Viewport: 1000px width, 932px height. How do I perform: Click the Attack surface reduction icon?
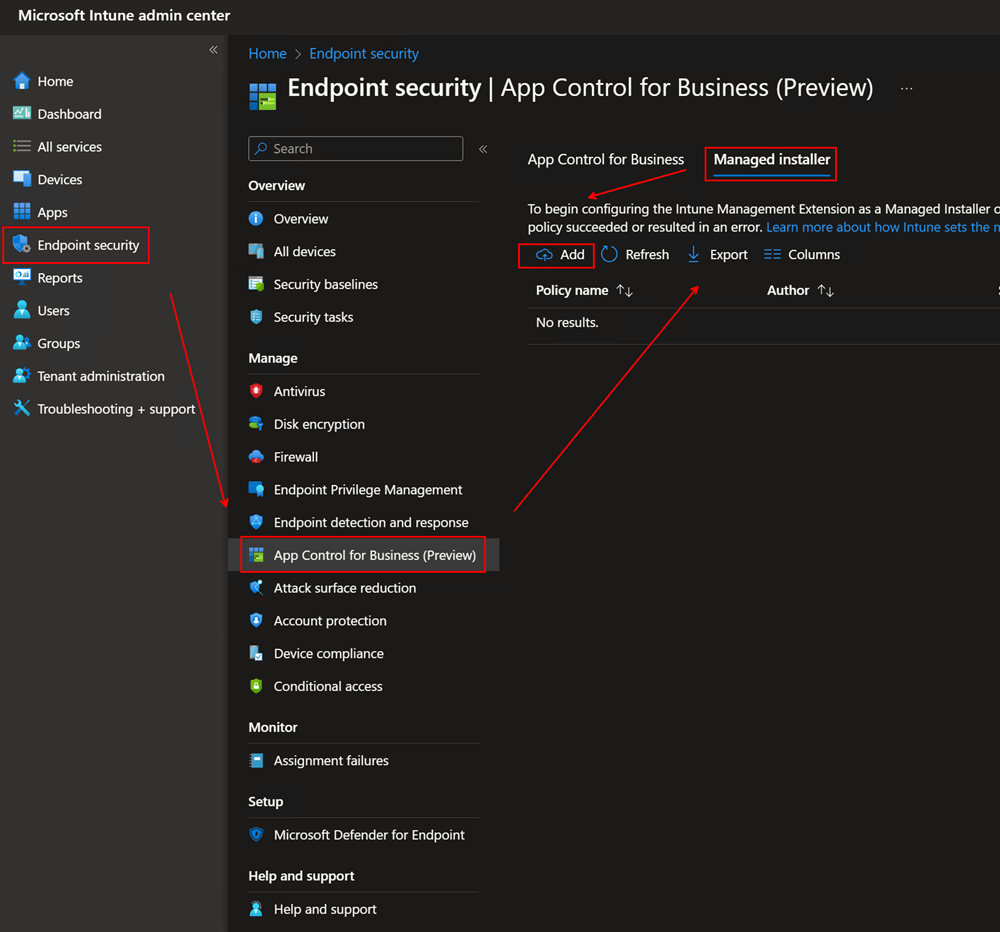(256, 588)
